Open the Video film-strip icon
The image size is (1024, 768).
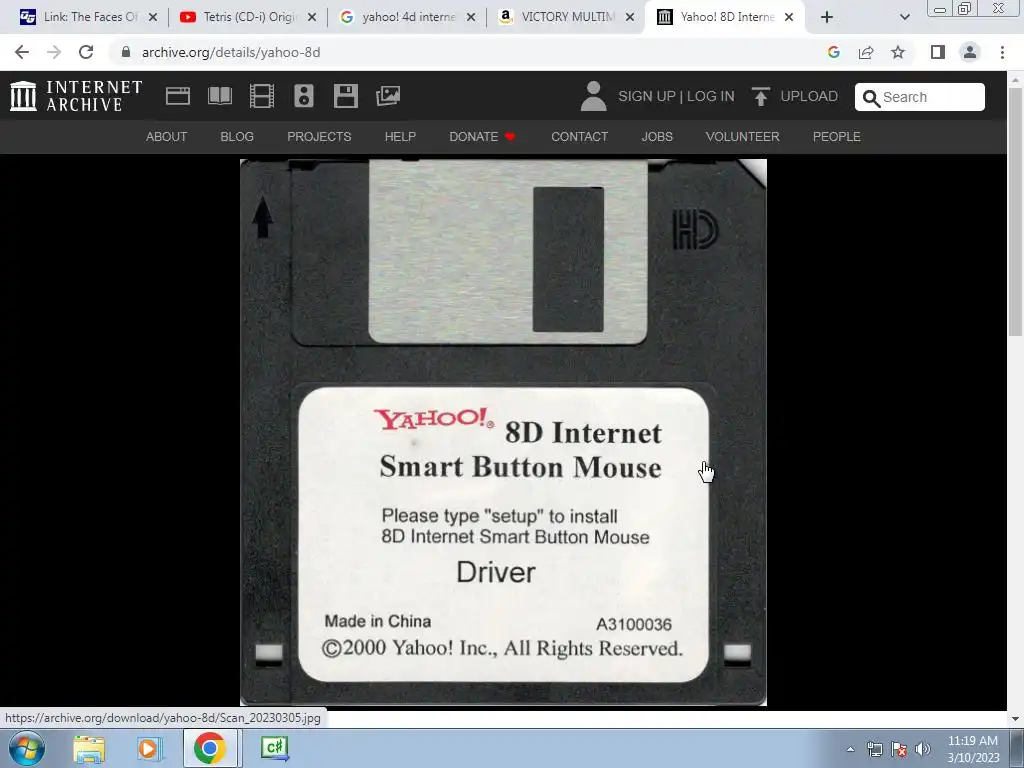(262, 96)
